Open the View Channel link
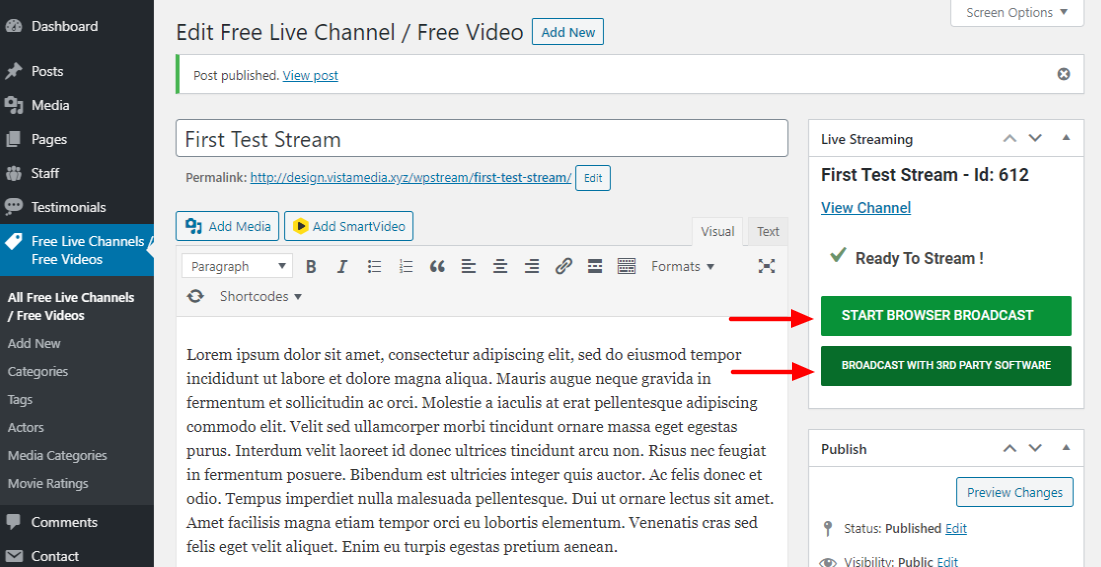The width and height of the screenshot is (1101, 567). 865,208
